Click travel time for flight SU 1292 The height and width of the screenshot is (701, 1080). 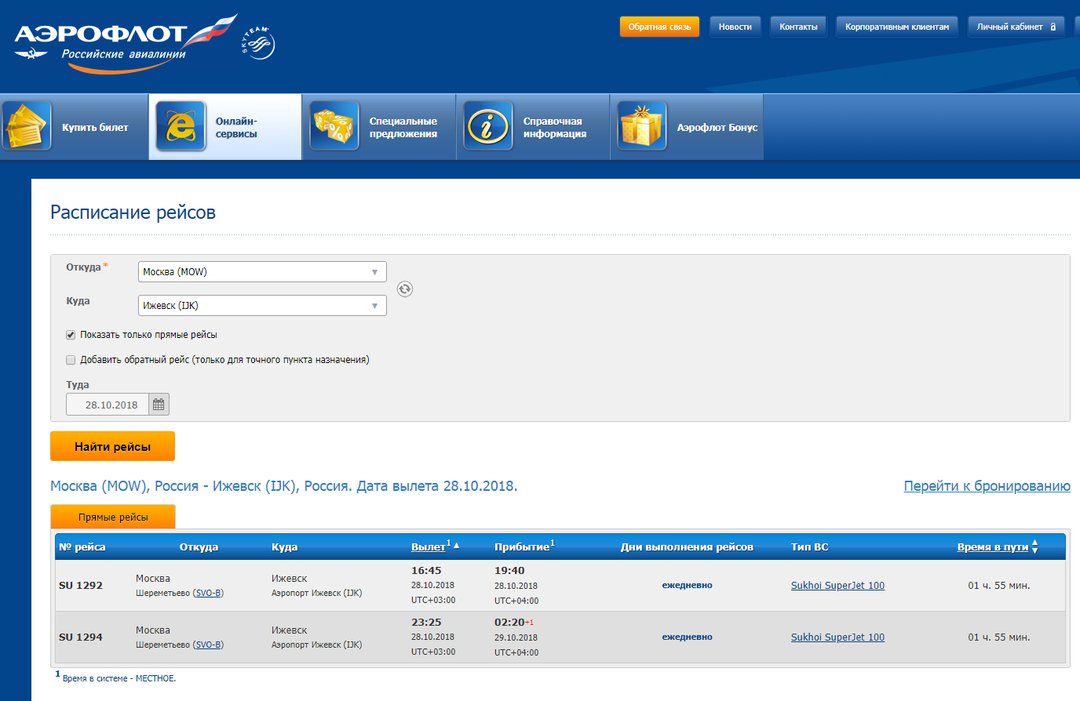pos(999,585)
